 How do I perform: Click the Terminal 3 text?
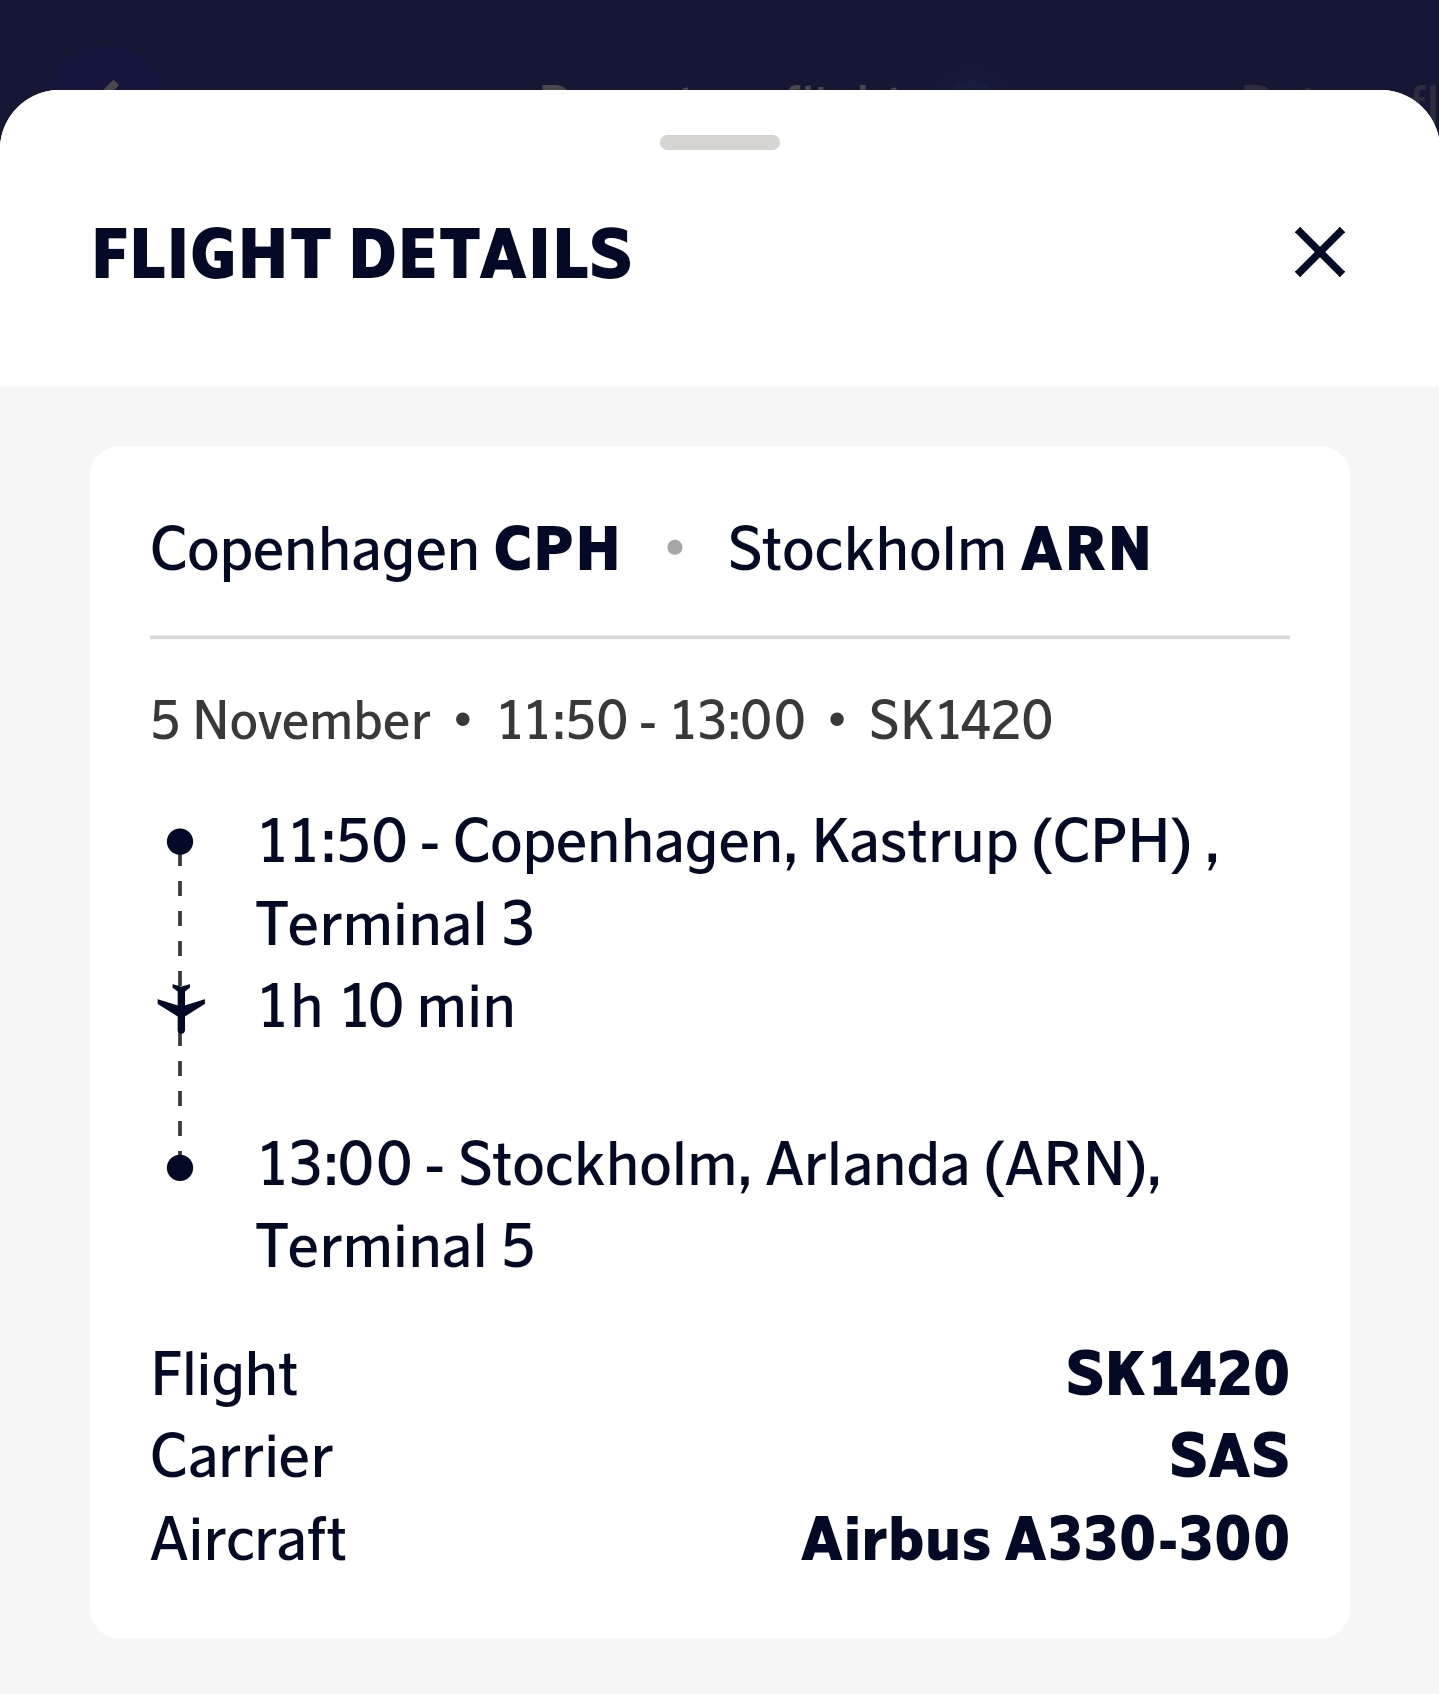pos(395,923)
